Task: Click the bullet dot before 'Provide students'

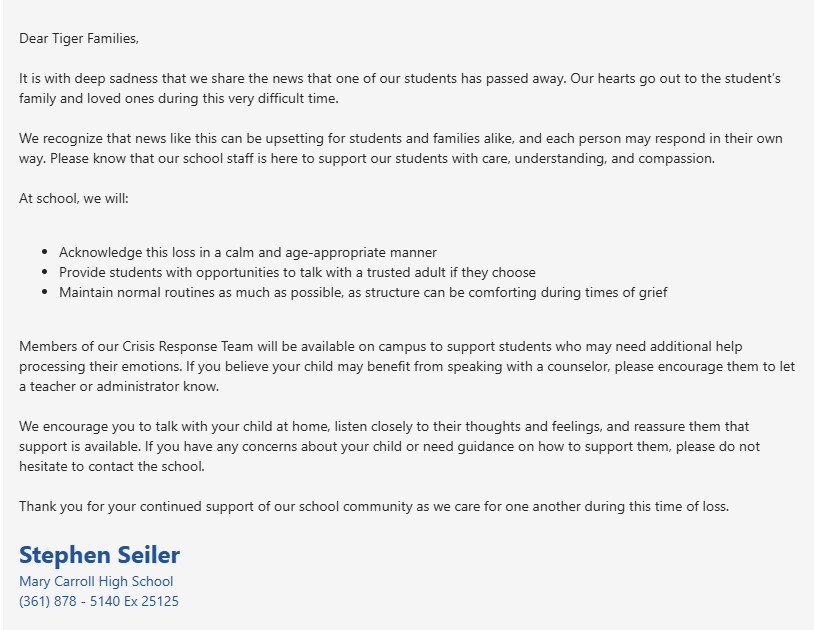Action: (x=45, y=272)
